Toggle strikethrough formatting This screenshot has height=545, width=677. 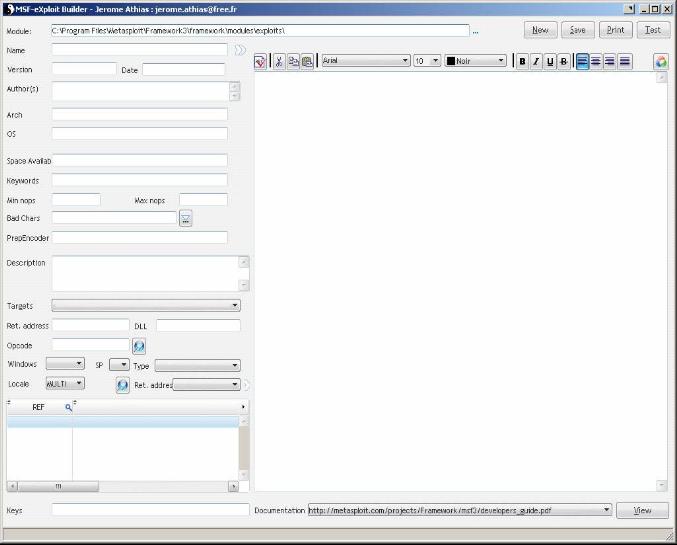point(564,61)
